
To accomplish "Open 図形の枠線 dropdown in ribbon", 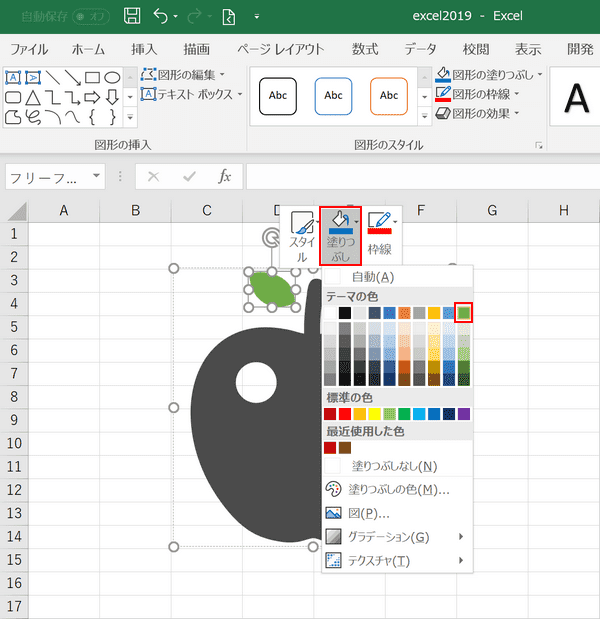I will point(478,94).
